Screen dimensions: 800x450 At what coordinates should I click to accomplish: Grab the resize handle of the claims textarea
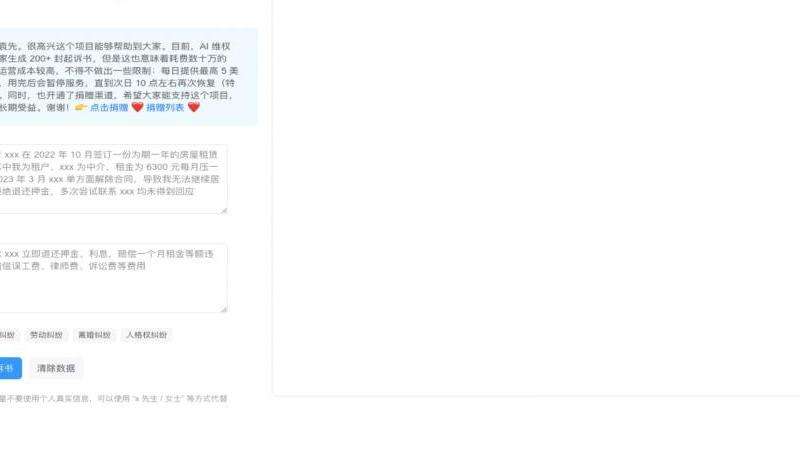coord(224,309)
